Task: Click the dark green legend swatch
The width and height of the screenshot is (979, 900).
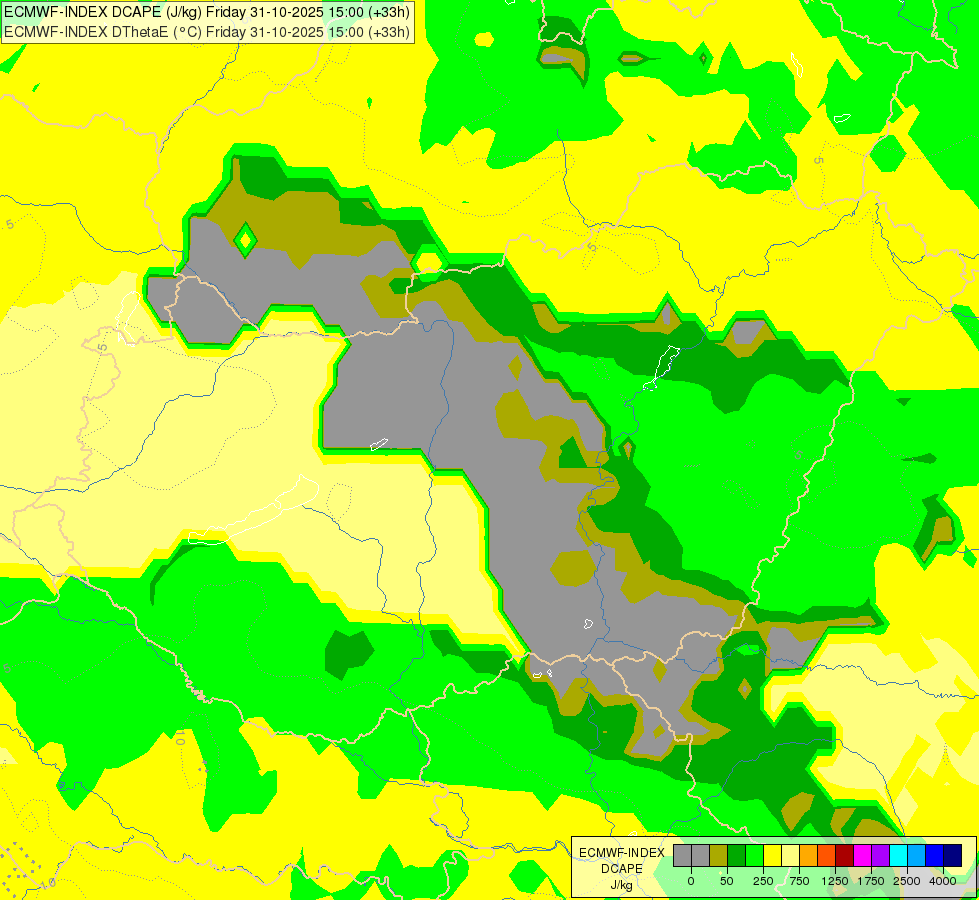Action: click(737, 855)
